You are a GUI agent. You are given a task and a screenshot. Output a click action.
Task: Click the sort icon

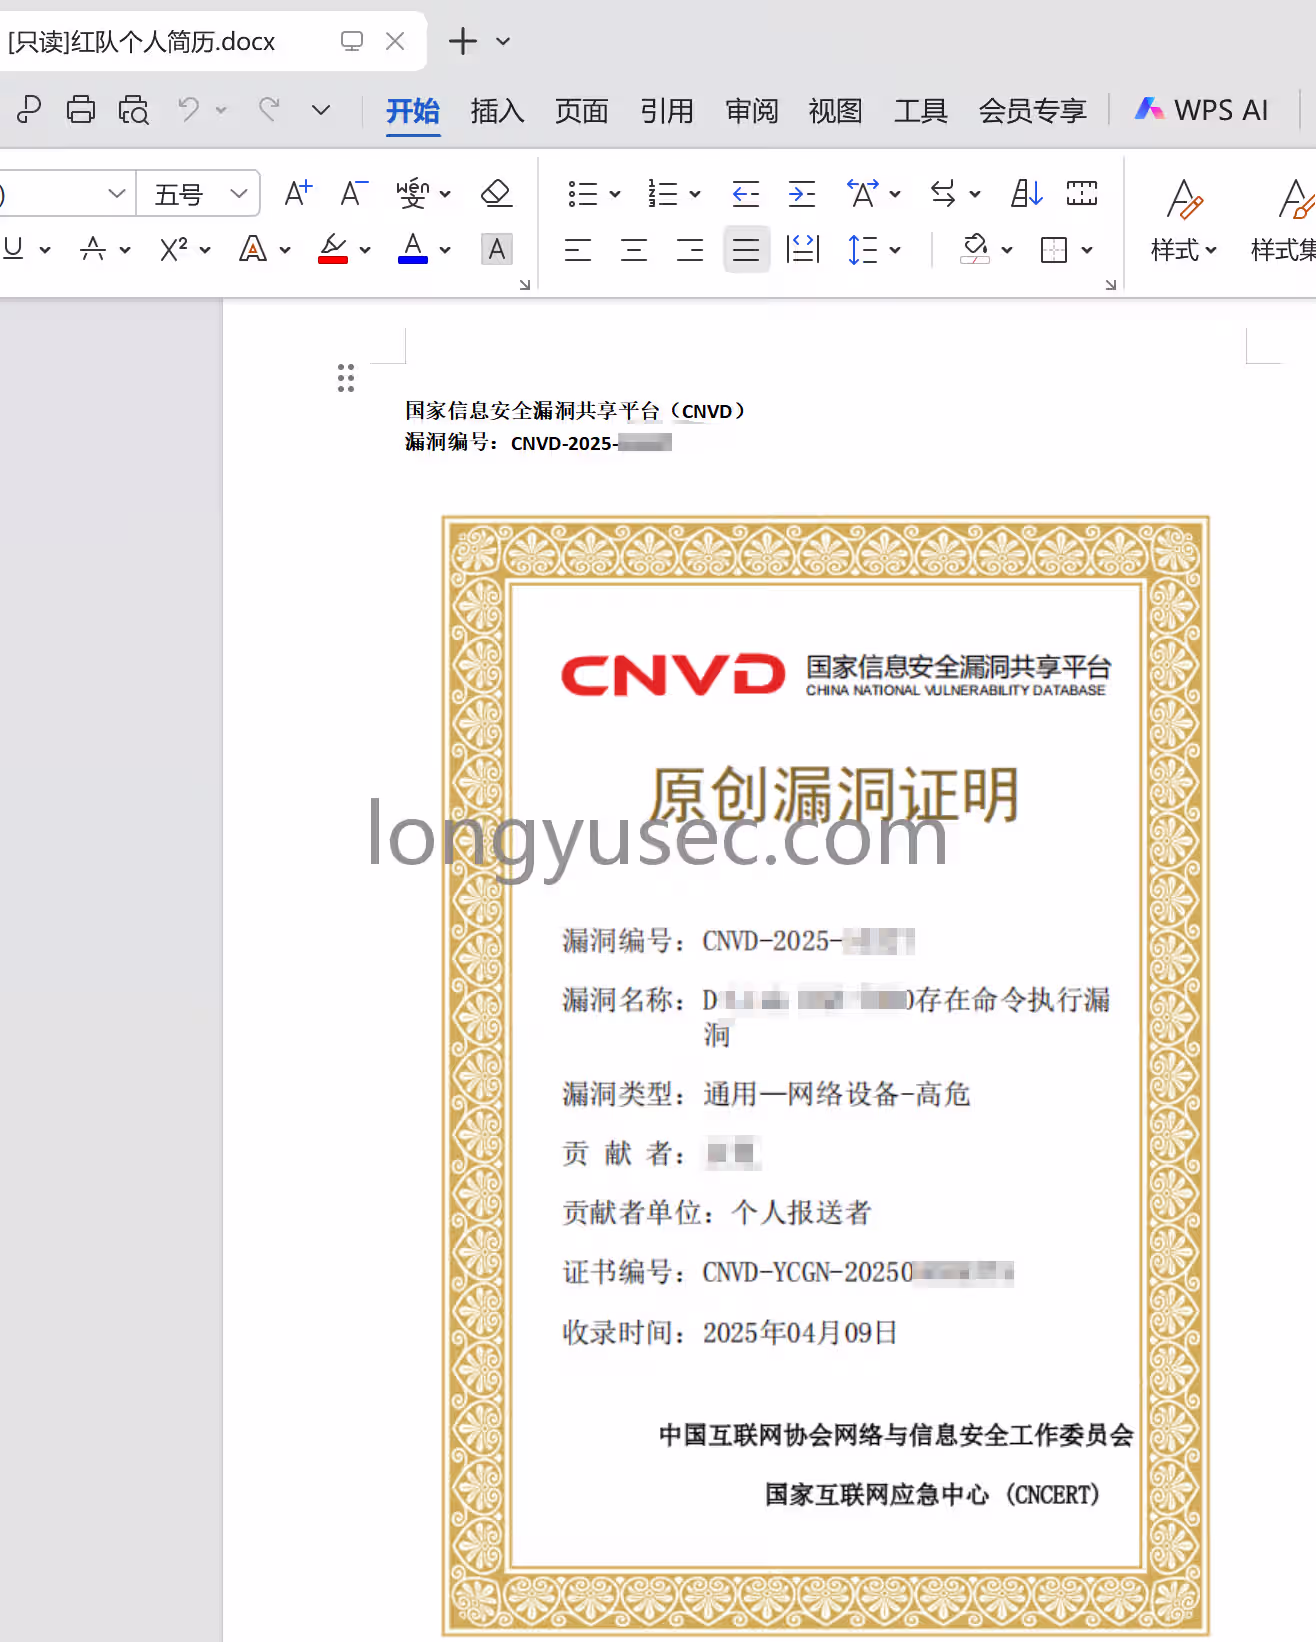(1026, 193)
